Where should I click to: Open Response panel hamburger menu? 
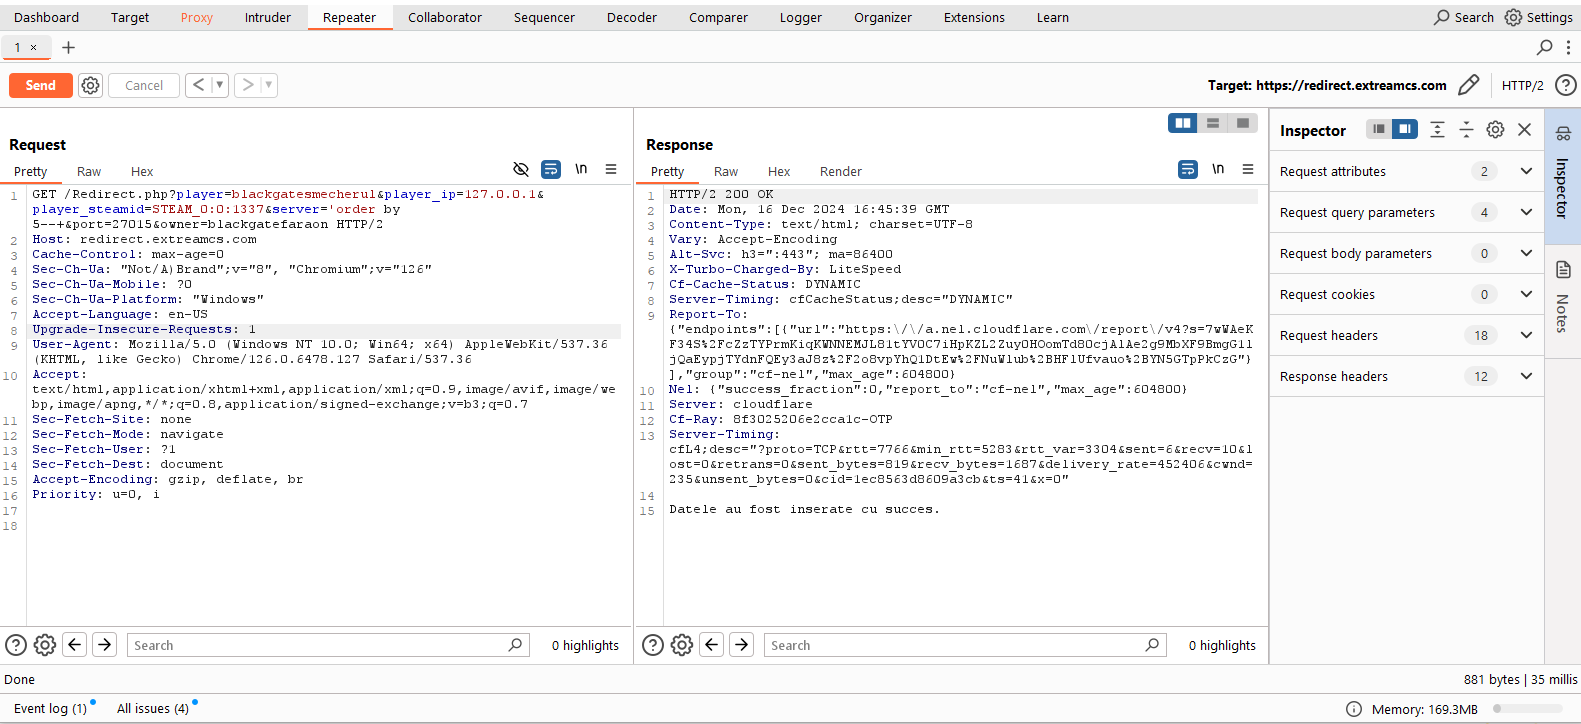click(1248, 169)
